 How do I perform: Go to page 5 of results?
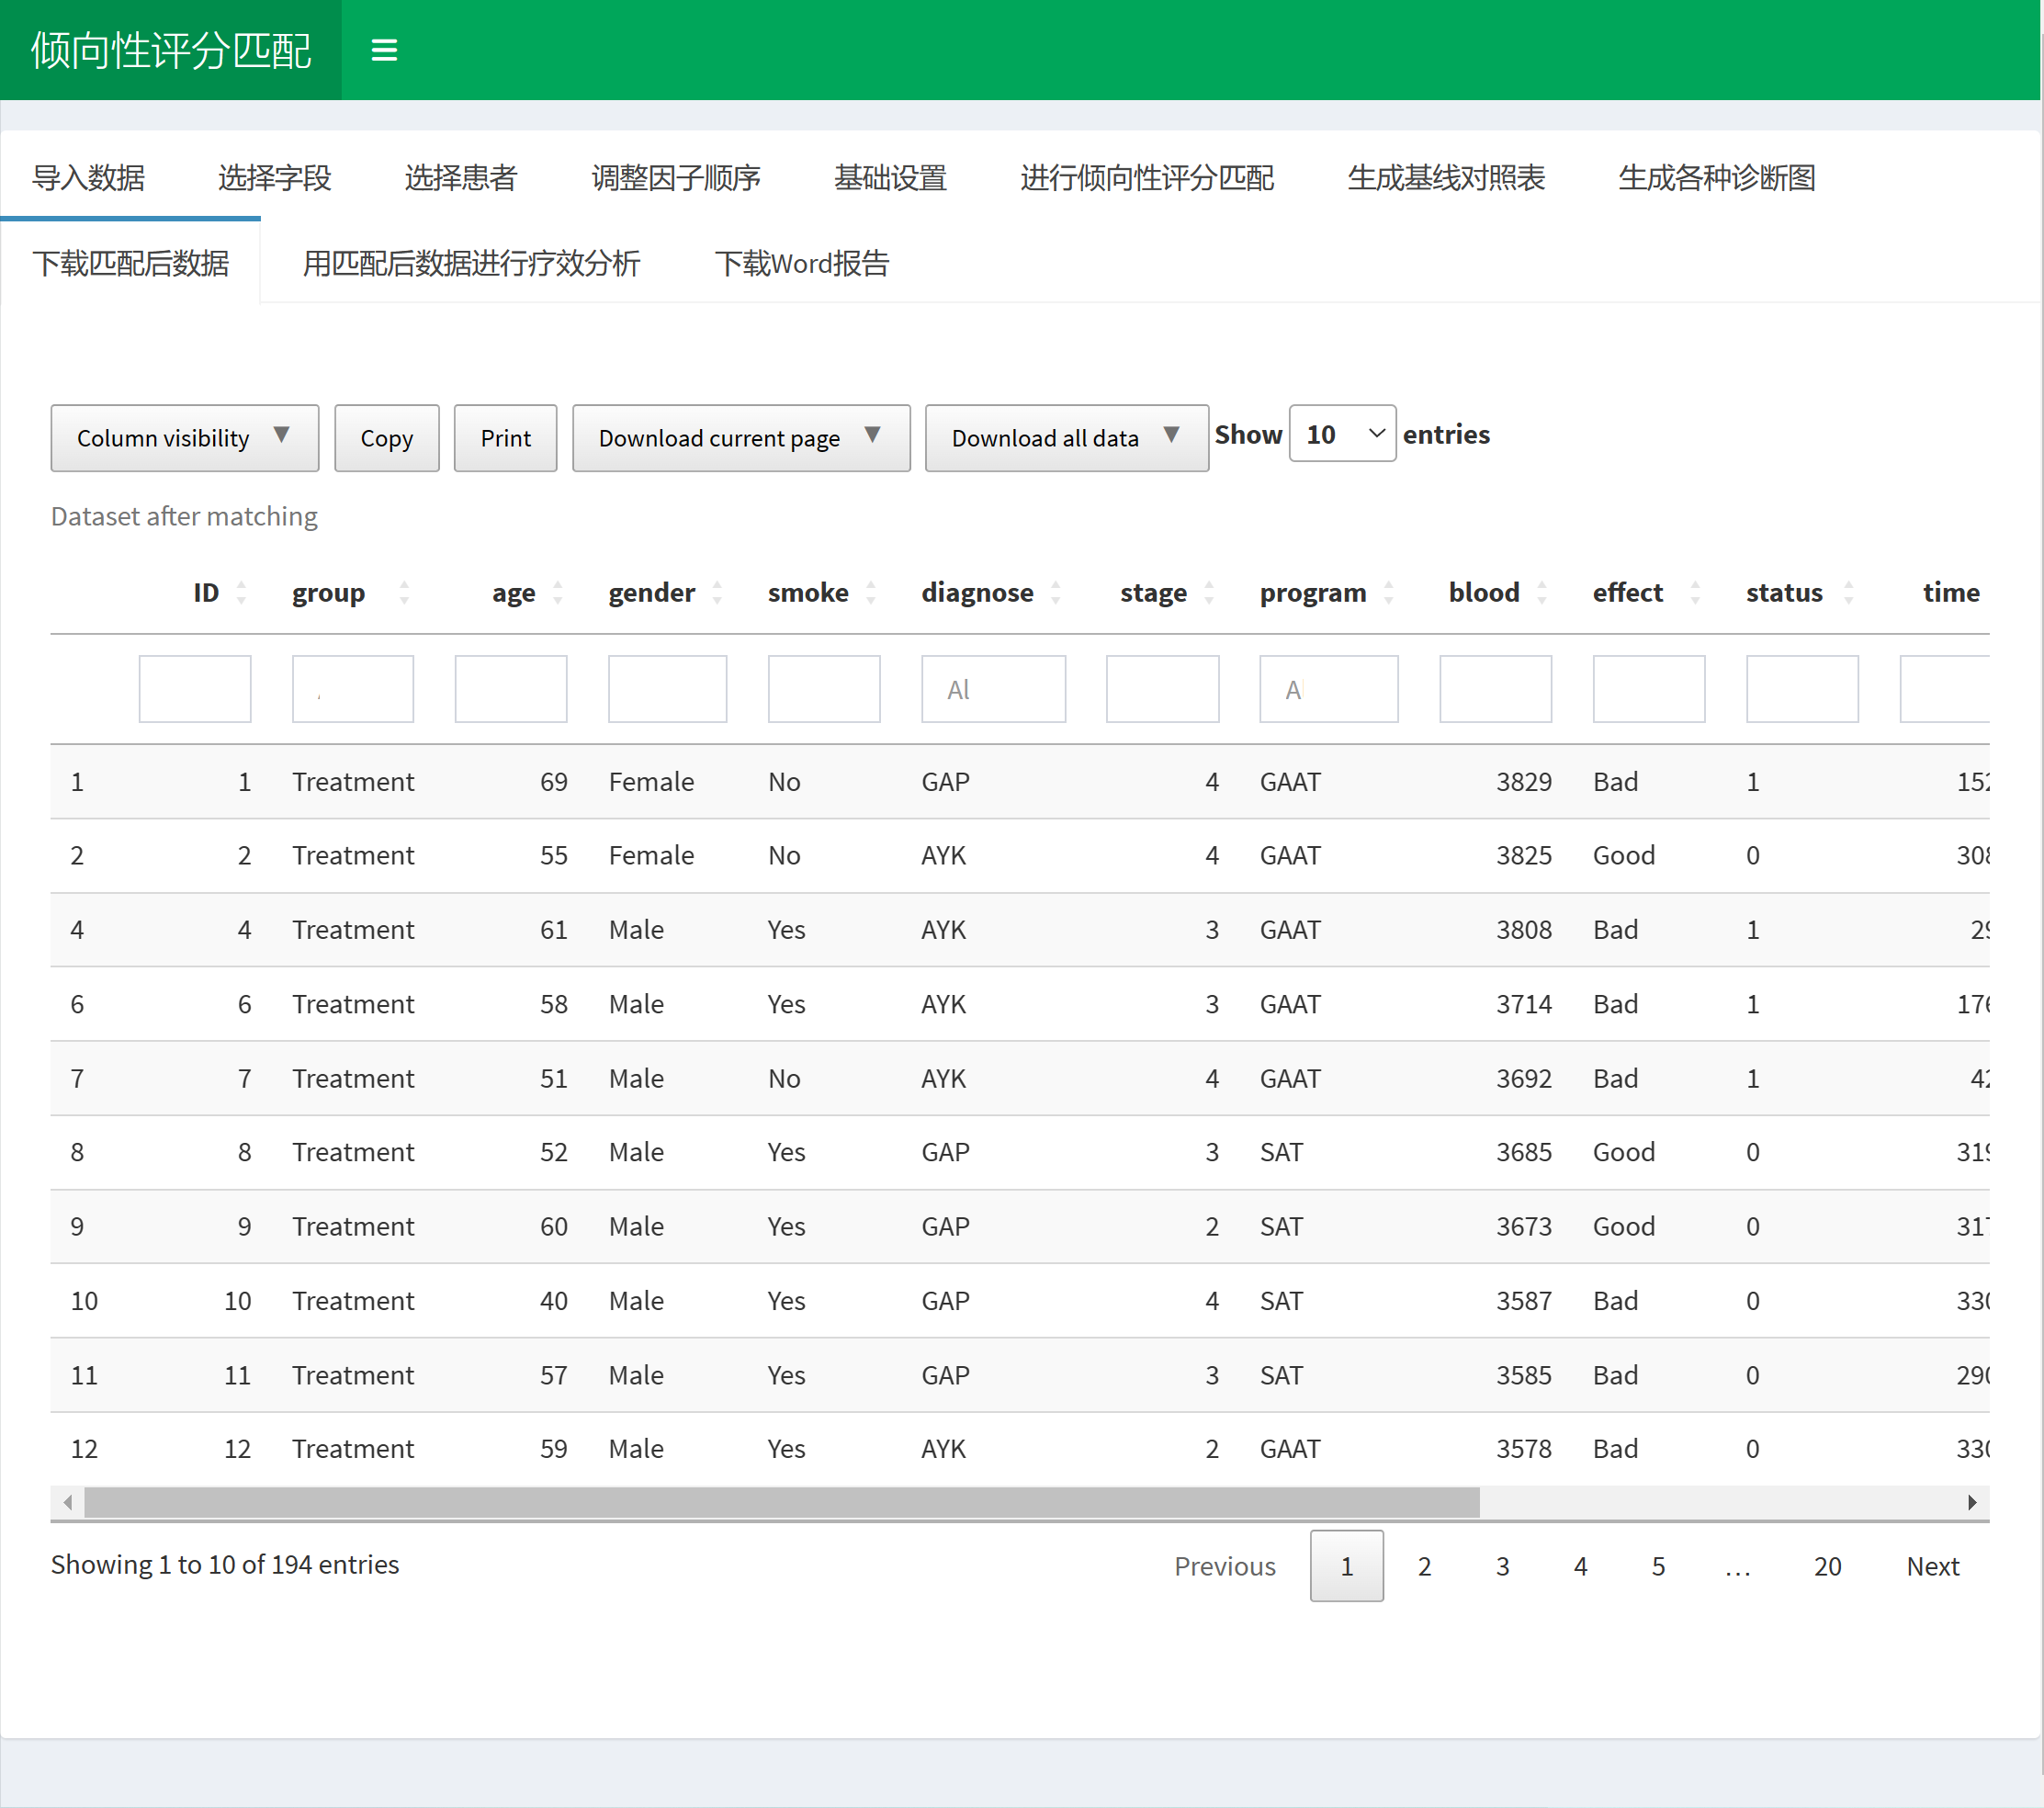1658,1566
